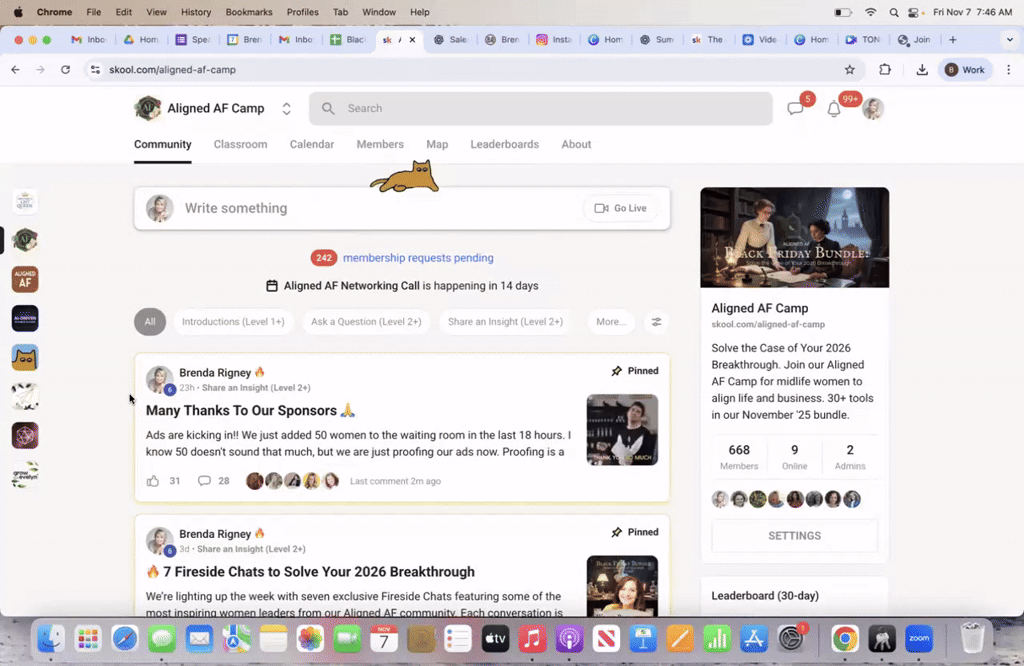Filter by Ask a Question (Level 2+)
The width and height of the screenshot is (1024, 666).
click(x=366, y=322)
